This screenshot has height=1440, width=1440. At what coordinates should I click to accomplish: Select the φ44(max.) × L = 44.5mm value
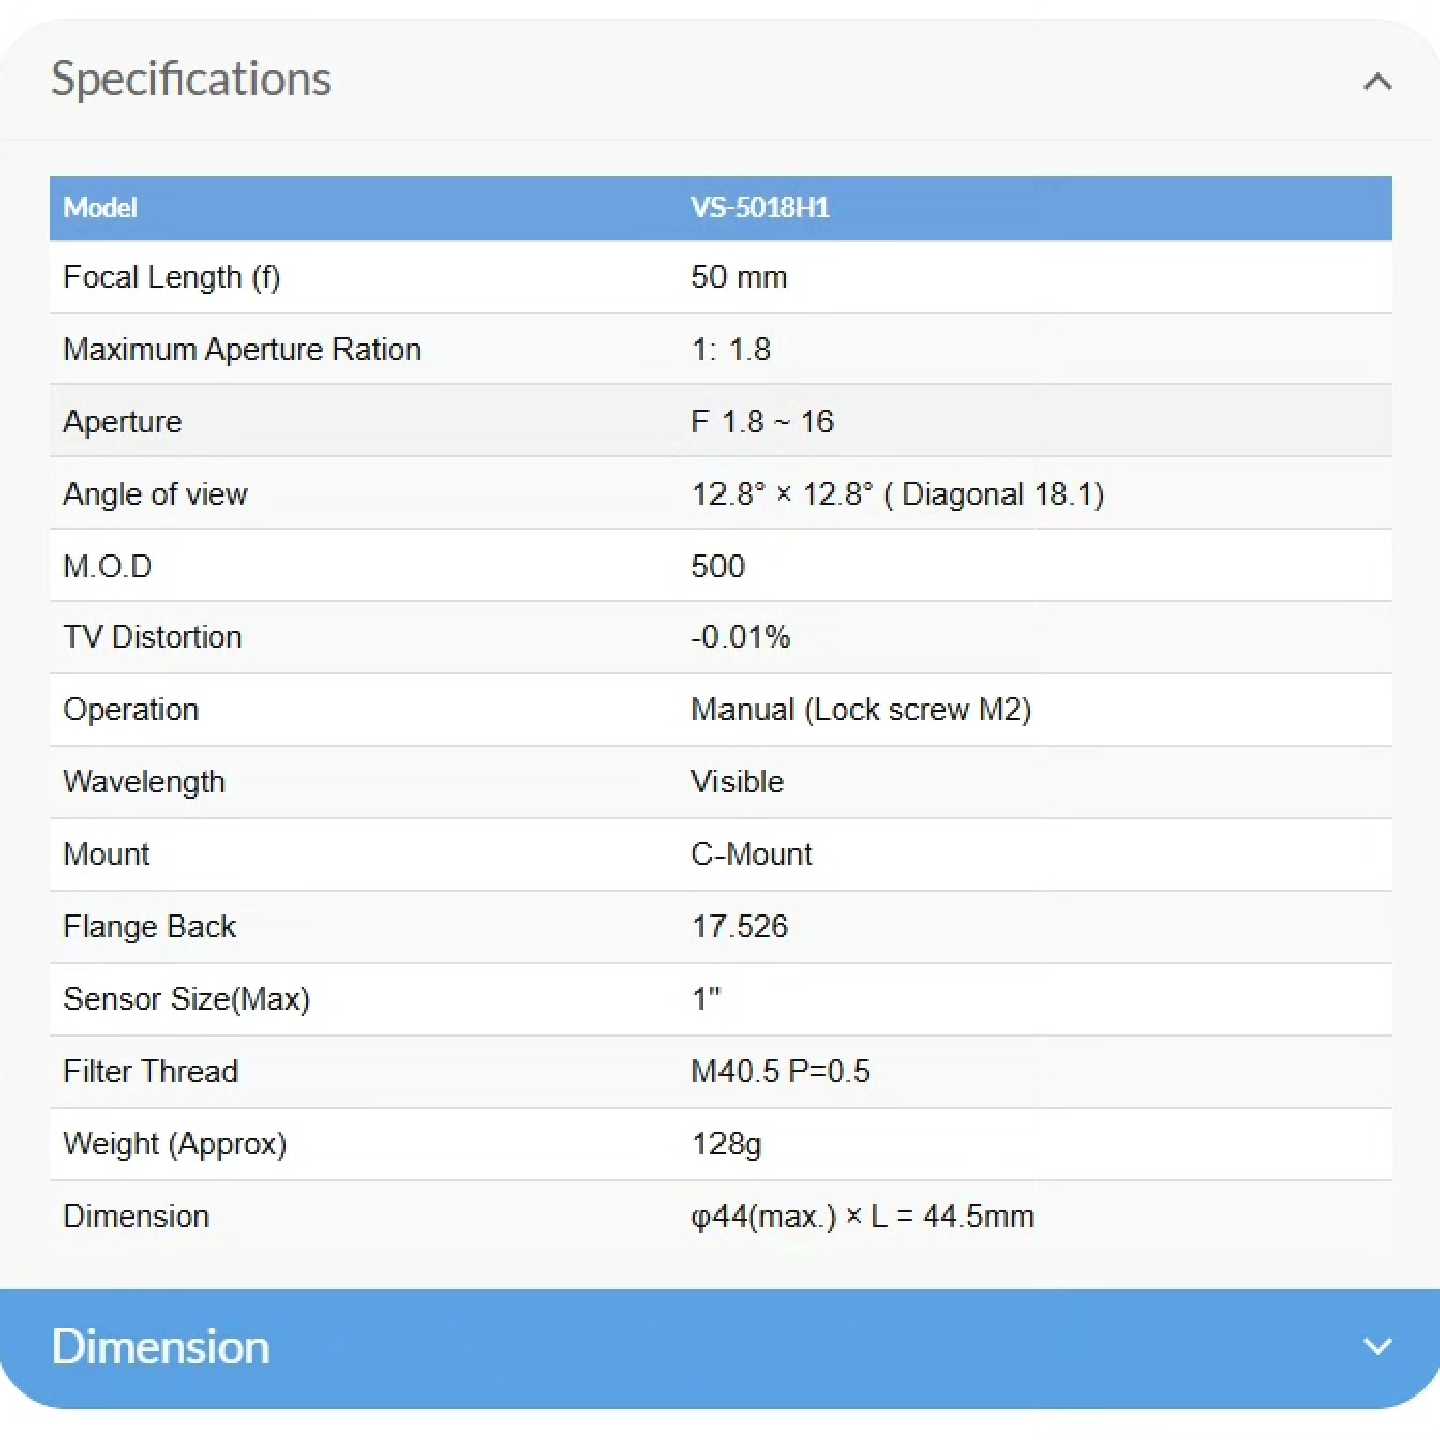(863, 1216)
